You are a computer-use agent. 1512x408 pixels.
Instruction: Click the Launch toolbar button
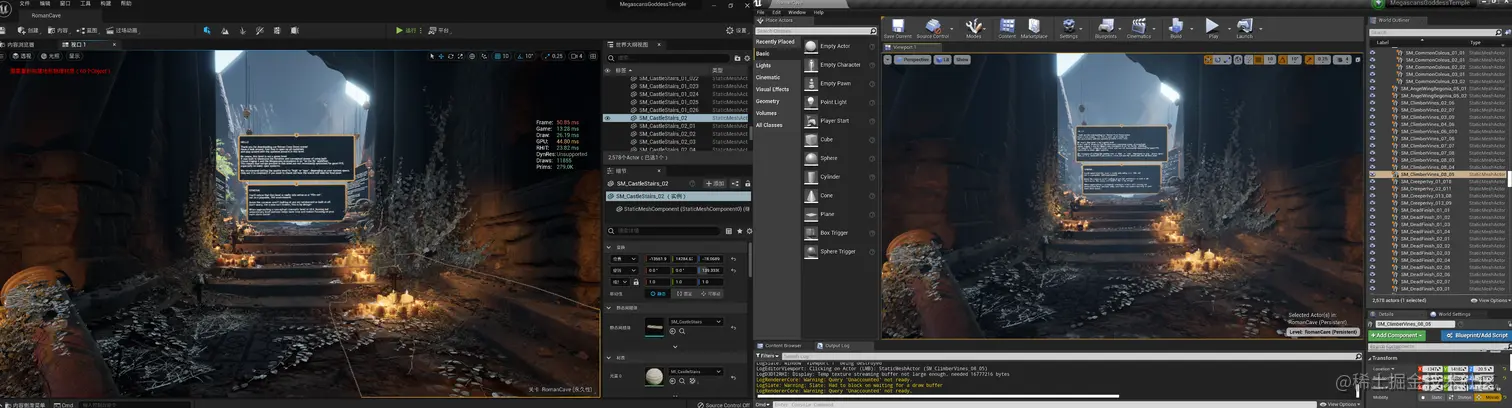pos(1244,27)
